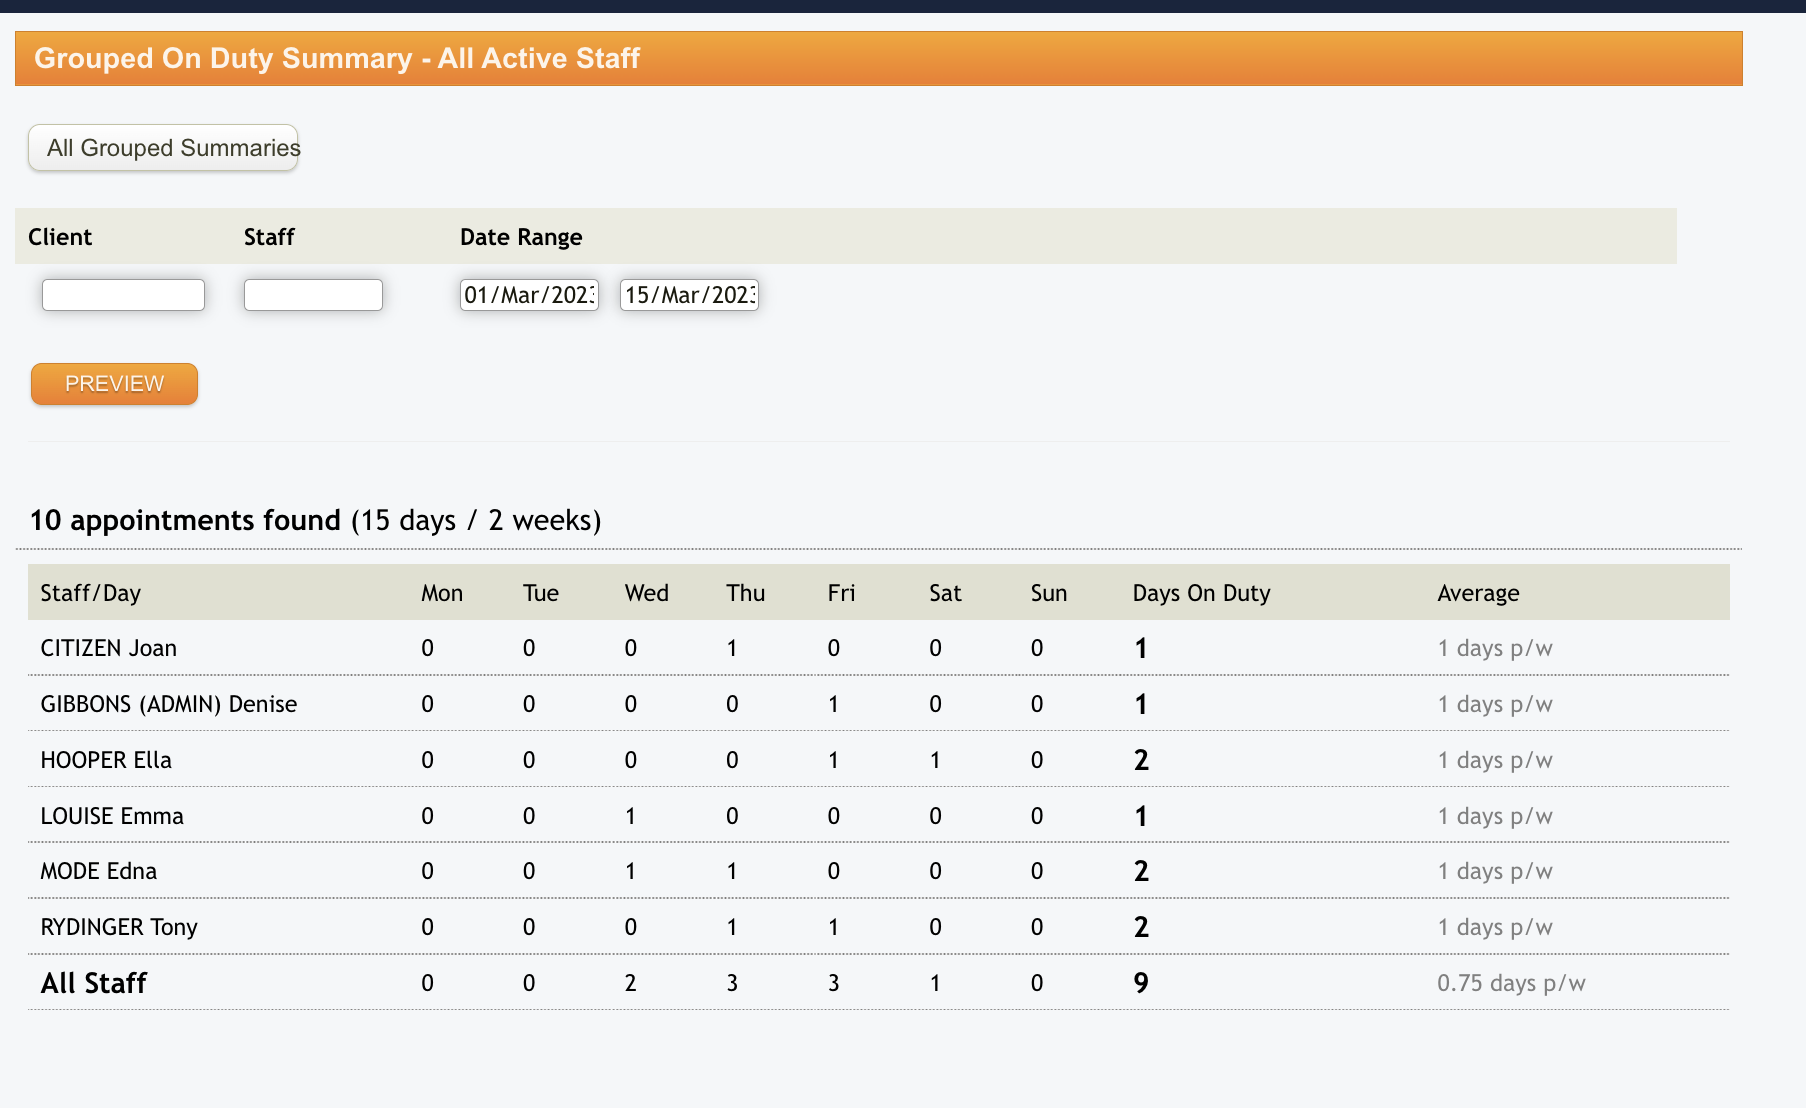Screen dimensions: 1806x1108
Task: Select the CITIZEN Joan staff row
Action: [108, 648]
